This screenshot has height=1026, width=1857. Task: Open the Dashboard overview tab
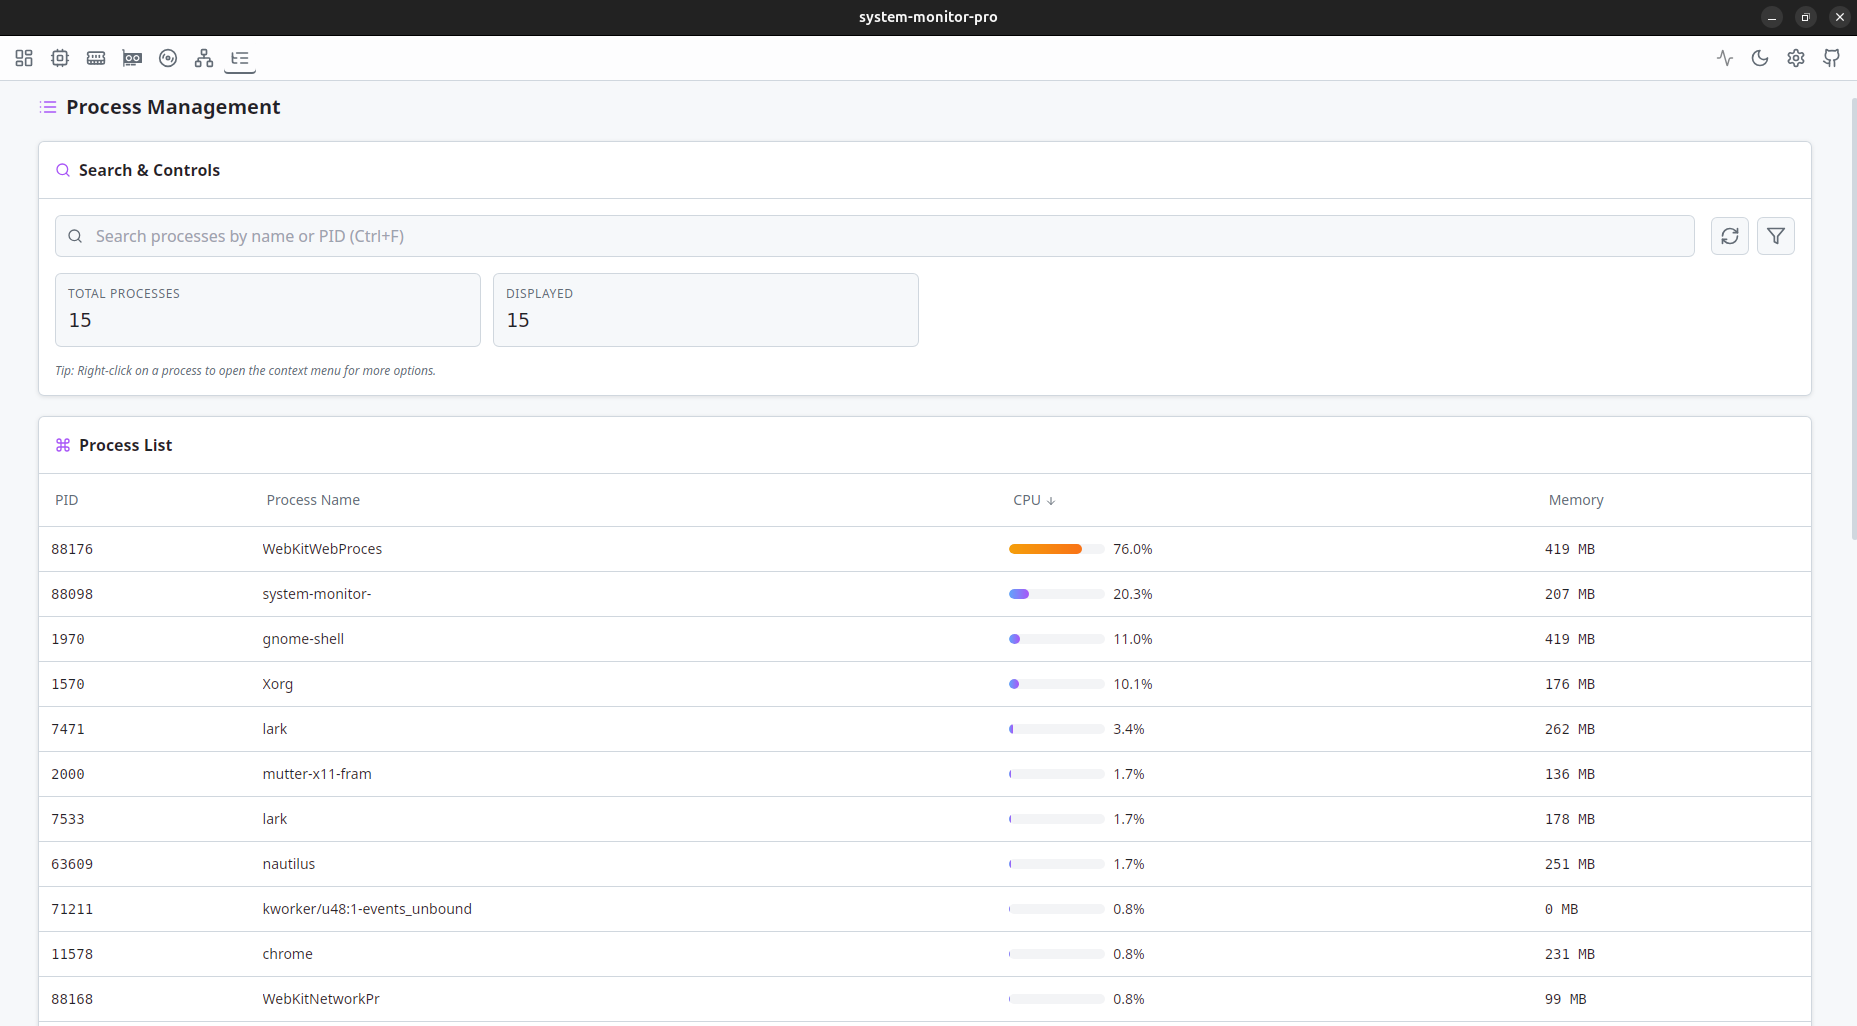[24, 58]
